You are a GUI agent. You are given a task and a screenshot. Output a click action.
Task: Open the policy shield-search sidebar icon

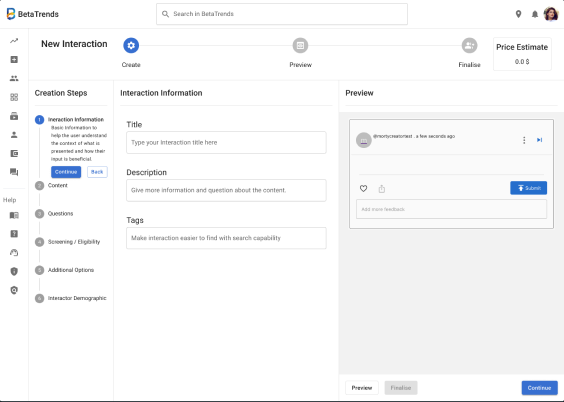(14, 290)
